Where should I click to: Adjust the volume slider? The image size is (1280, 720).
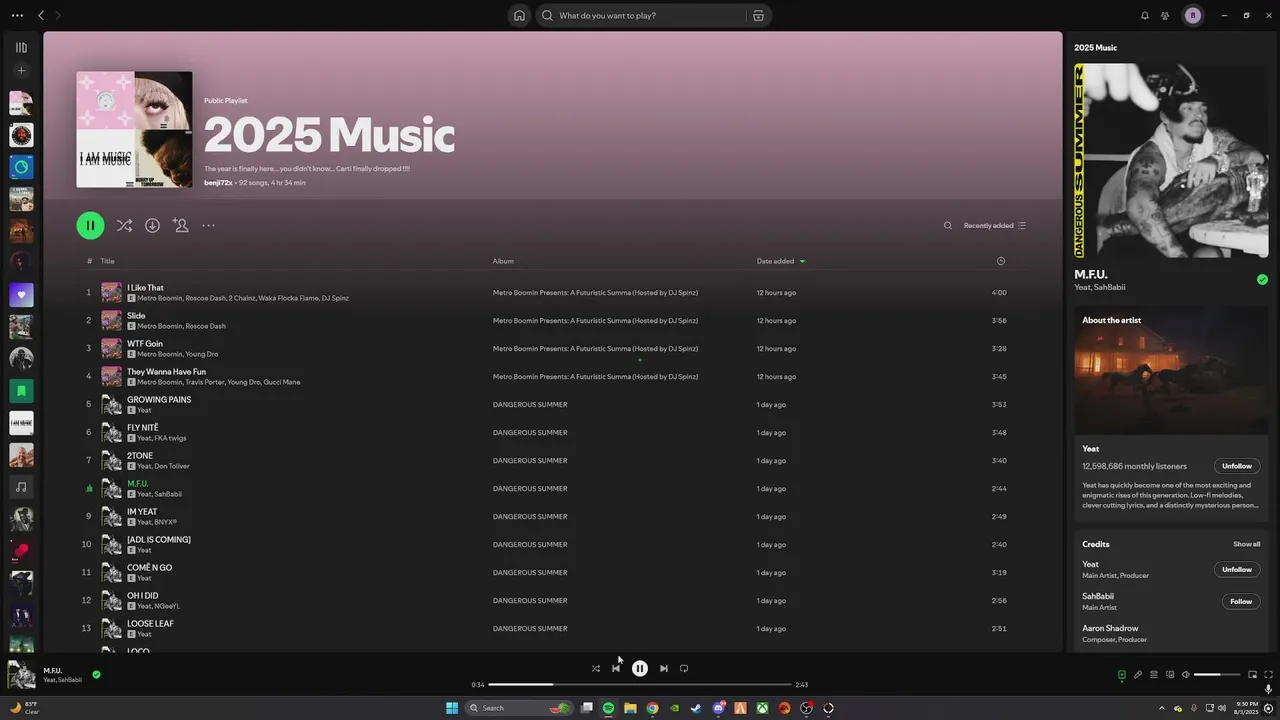(1217, 674)
